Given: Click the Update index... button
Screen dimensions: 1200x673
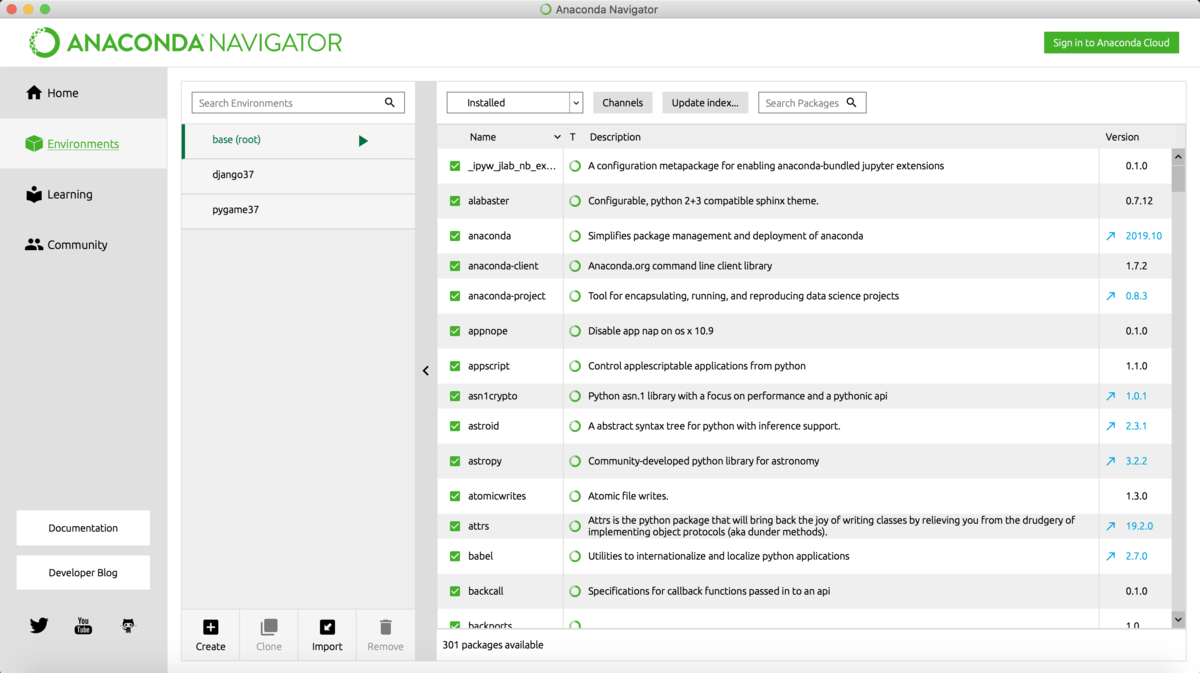Looking at the screenshot, I should click(705, 102).
